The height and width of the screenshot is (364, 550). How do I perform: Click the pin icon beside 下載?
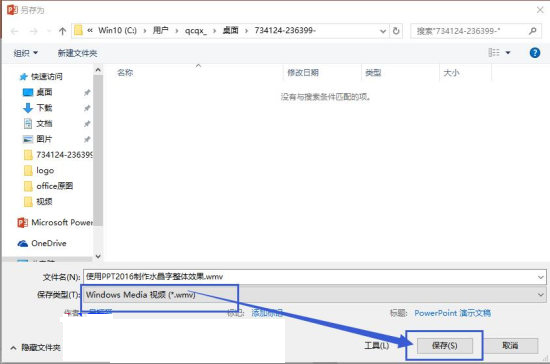click(x=87, y=108)
